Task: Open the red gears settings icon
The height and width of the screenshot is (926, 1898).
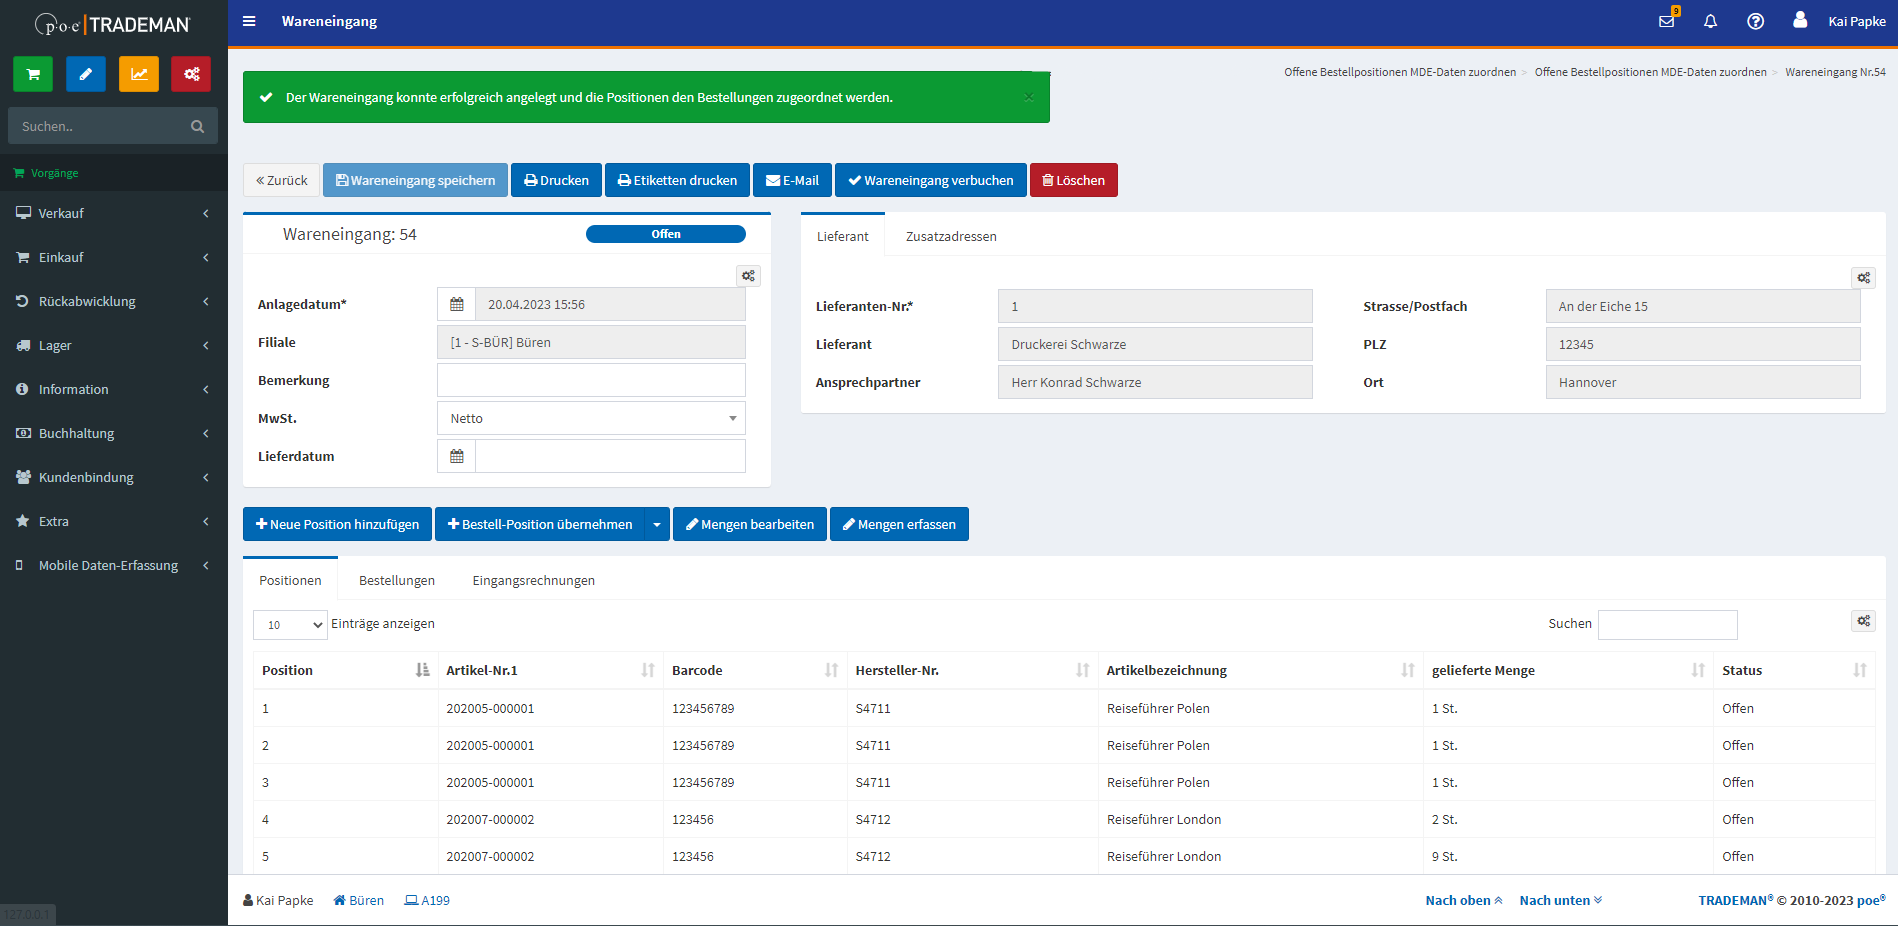Action: click(x=191, y=74)
